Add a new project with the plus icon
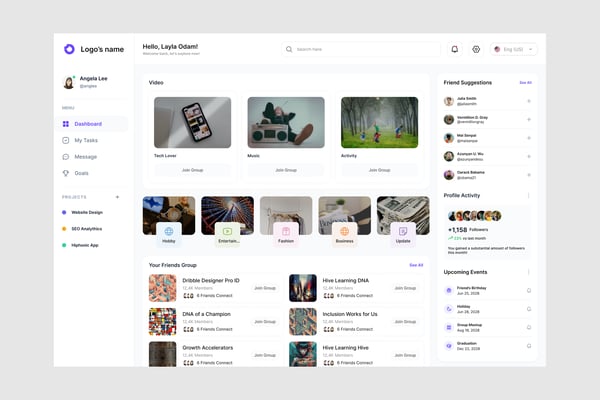The height and width of the screenshot is (400, 600). tap(117, 197)
